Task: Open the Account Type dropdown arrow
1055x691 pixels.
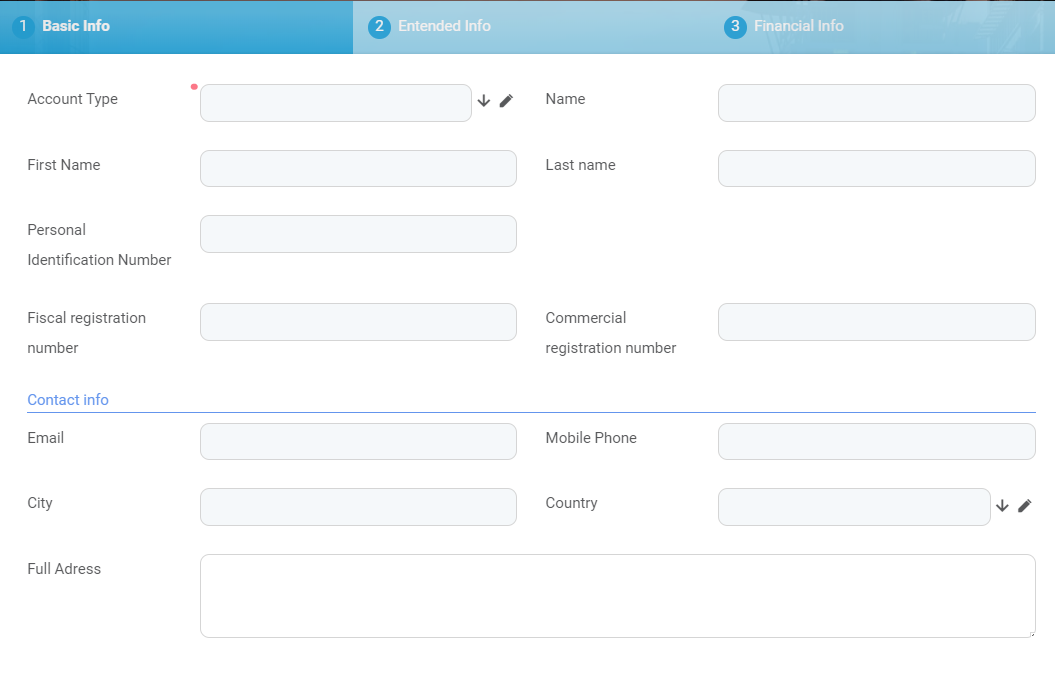Action: pos(484,101)
